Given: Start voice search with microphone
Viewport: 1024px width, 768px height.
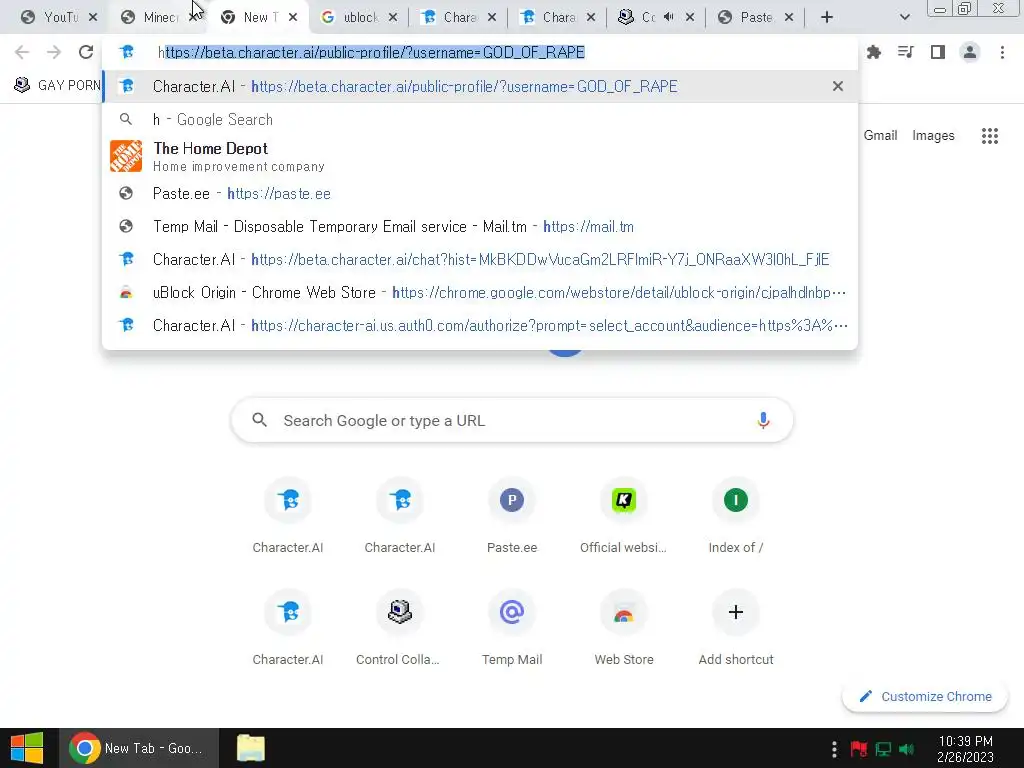Looking at the screenshot, I should click(763, 421).
